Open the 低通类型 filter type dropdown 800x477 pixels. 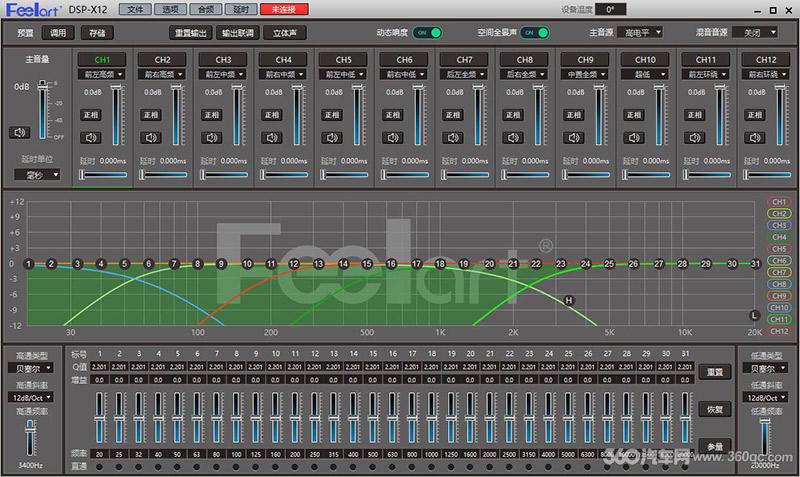[x=765, y=368]
